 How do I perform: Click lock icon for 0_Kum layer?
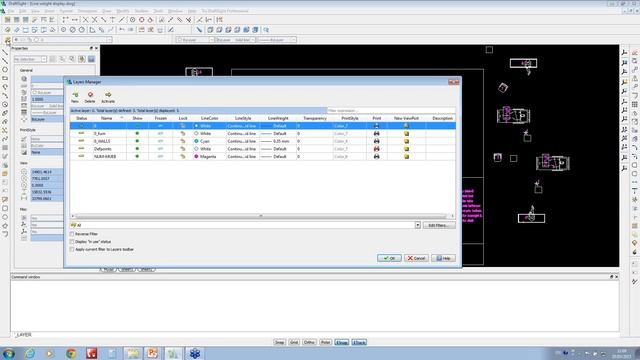[x=183, y=133]
